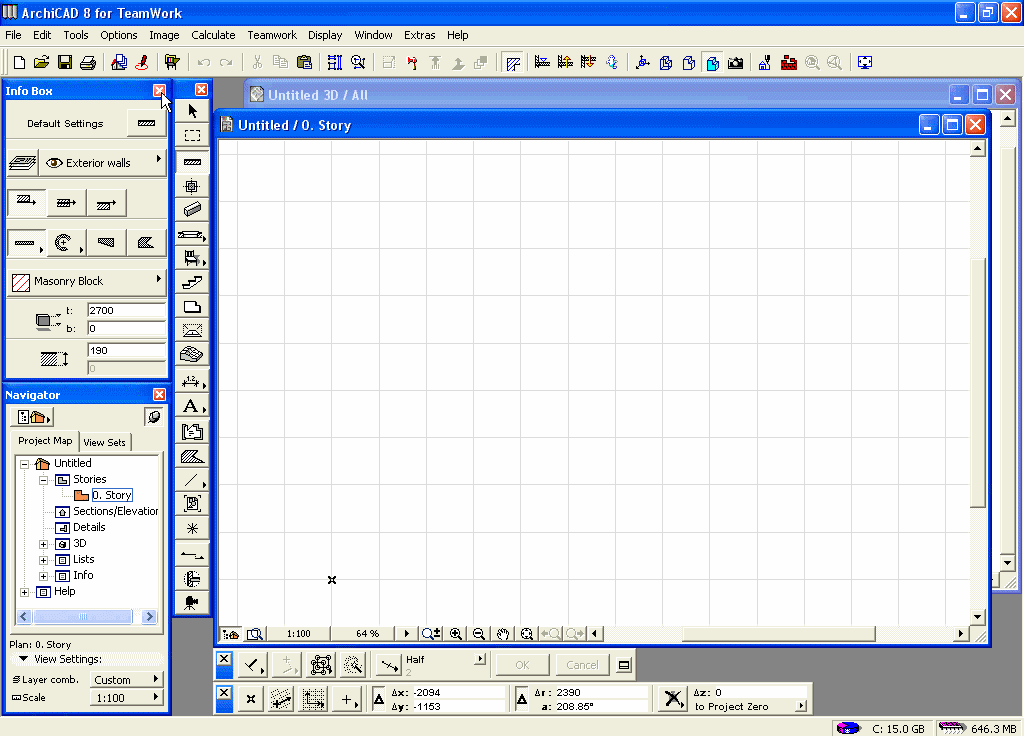Pick the Stair tool in the toolbox

192,283
